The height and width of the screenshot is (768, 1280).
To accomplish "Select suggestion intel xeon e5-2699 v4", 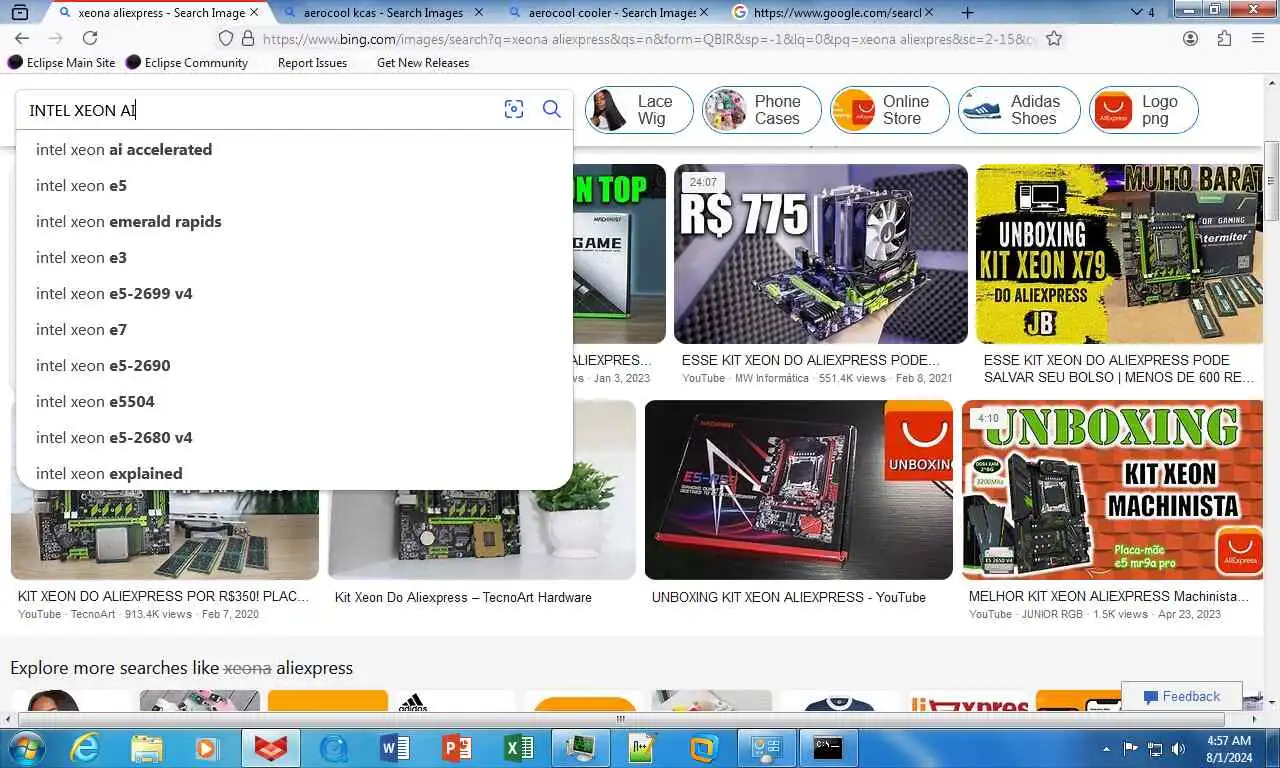I will pos(294,293).
